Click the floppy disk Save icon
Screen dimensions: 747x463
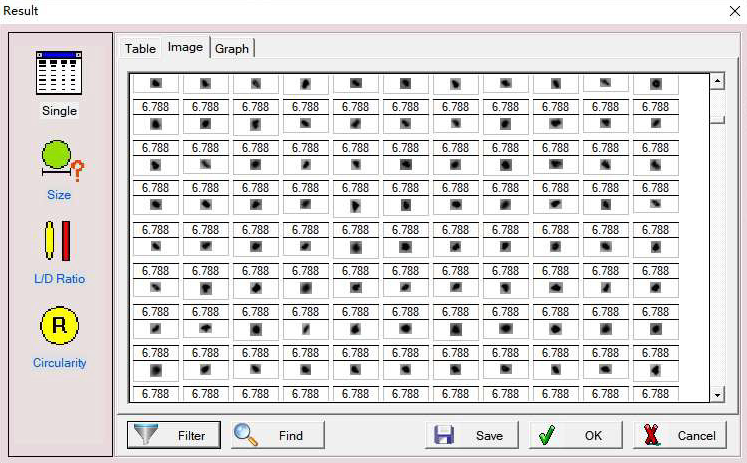(444, 435)
